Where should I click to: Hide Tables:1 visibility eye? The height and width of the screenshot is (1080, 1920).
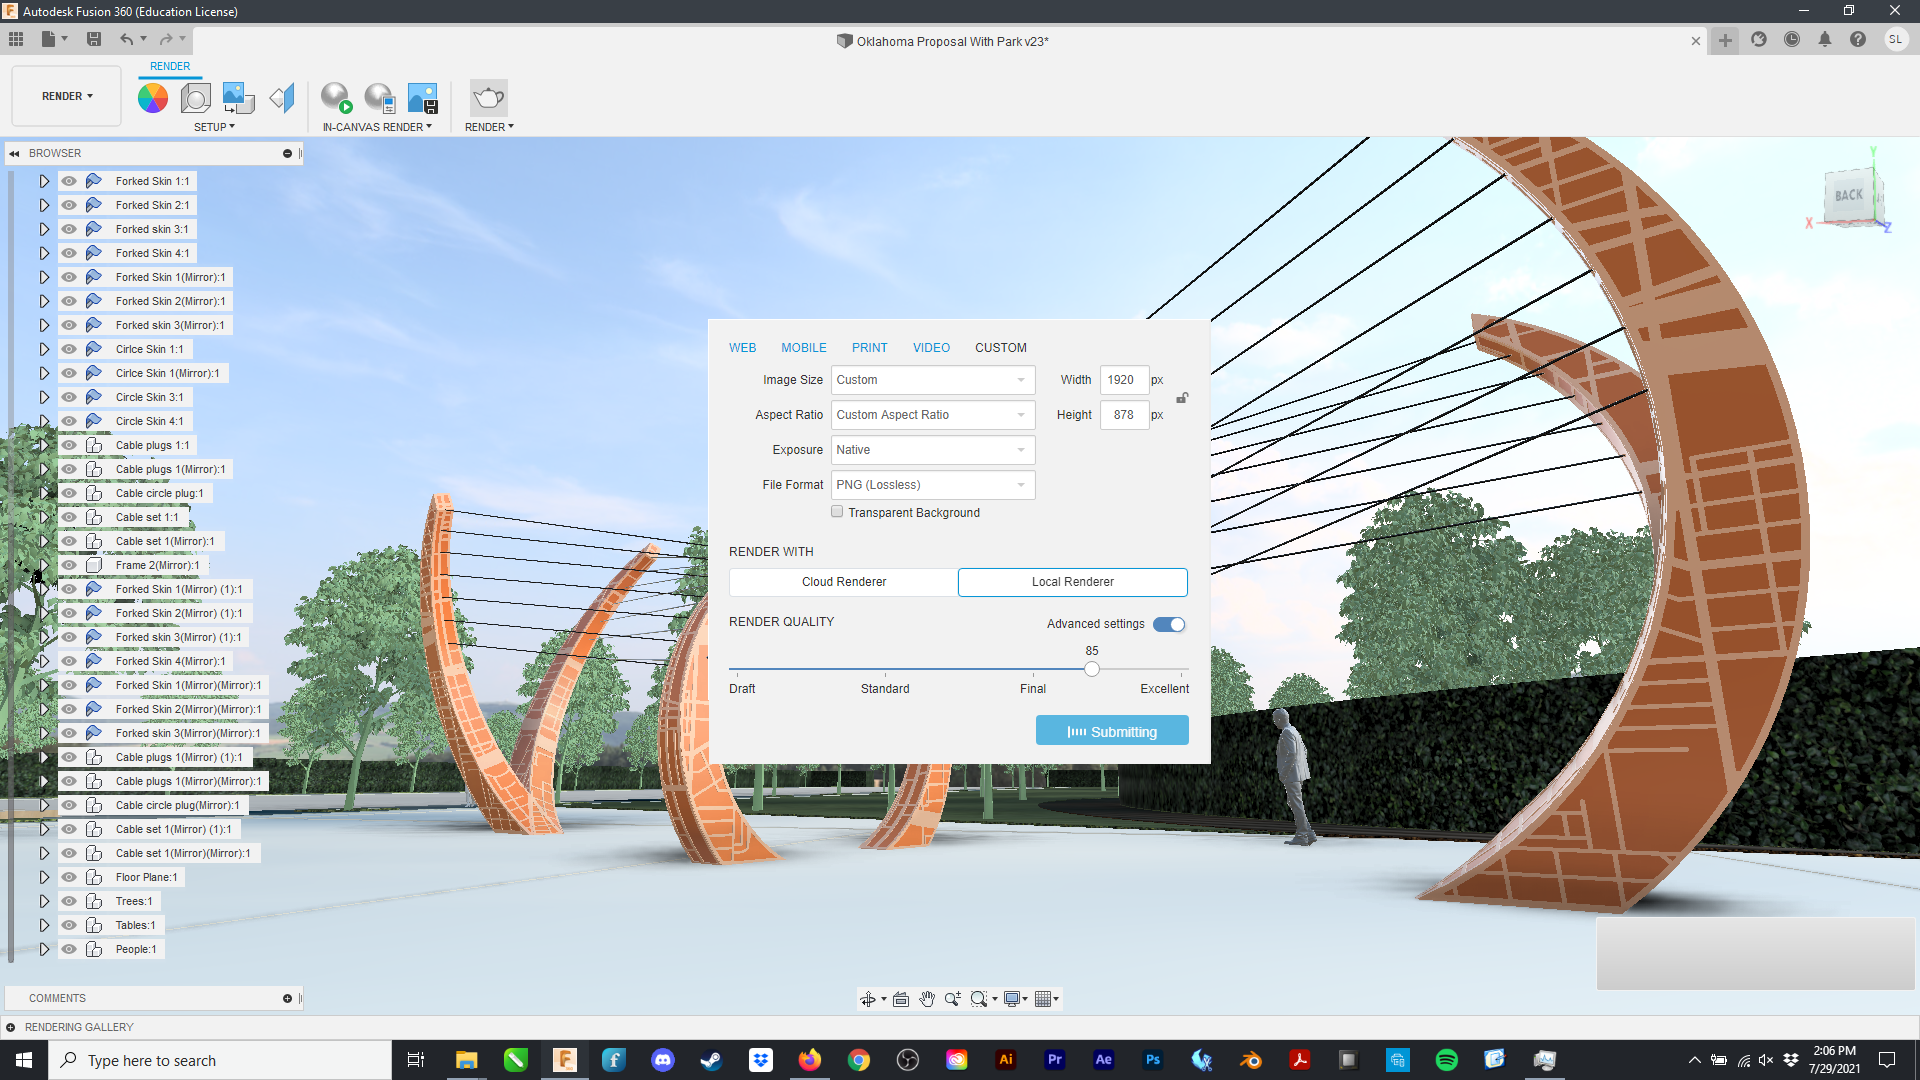coord(69,925)
